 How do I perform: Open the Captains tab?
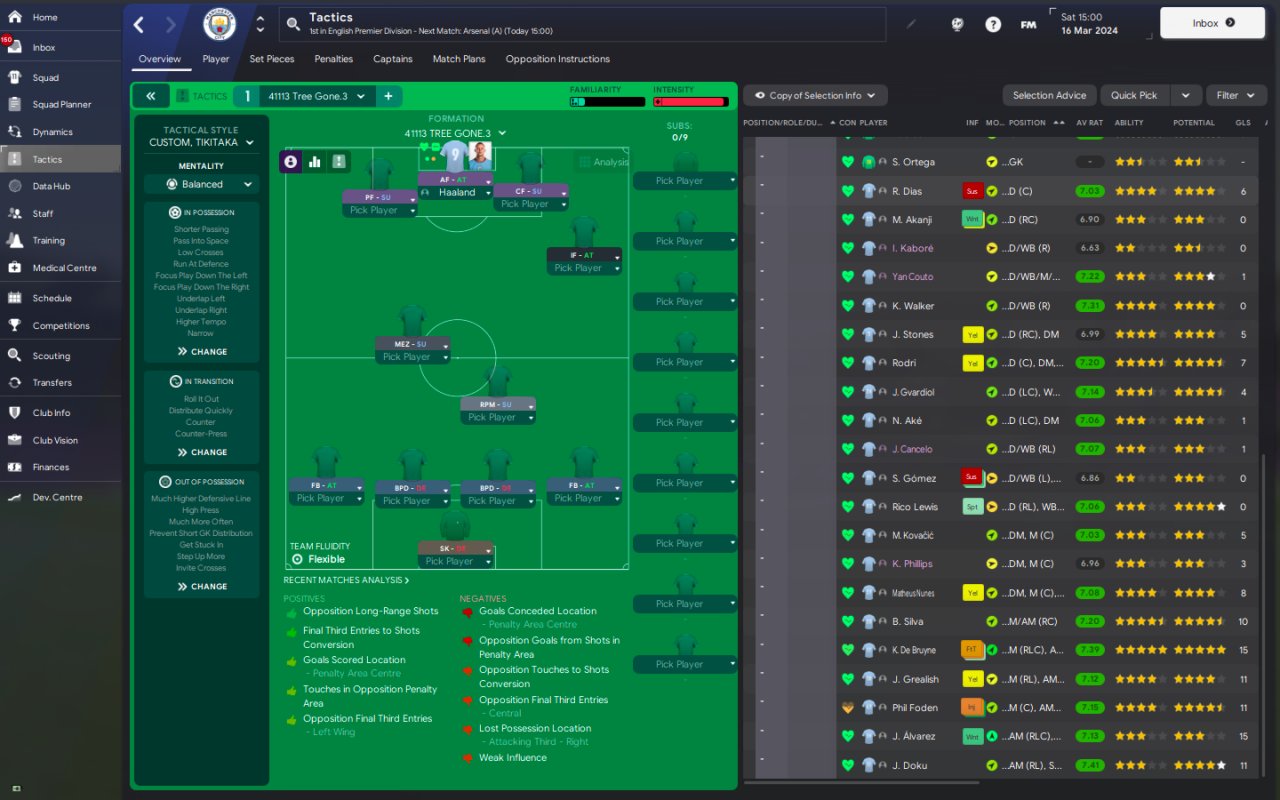point(393,59)
